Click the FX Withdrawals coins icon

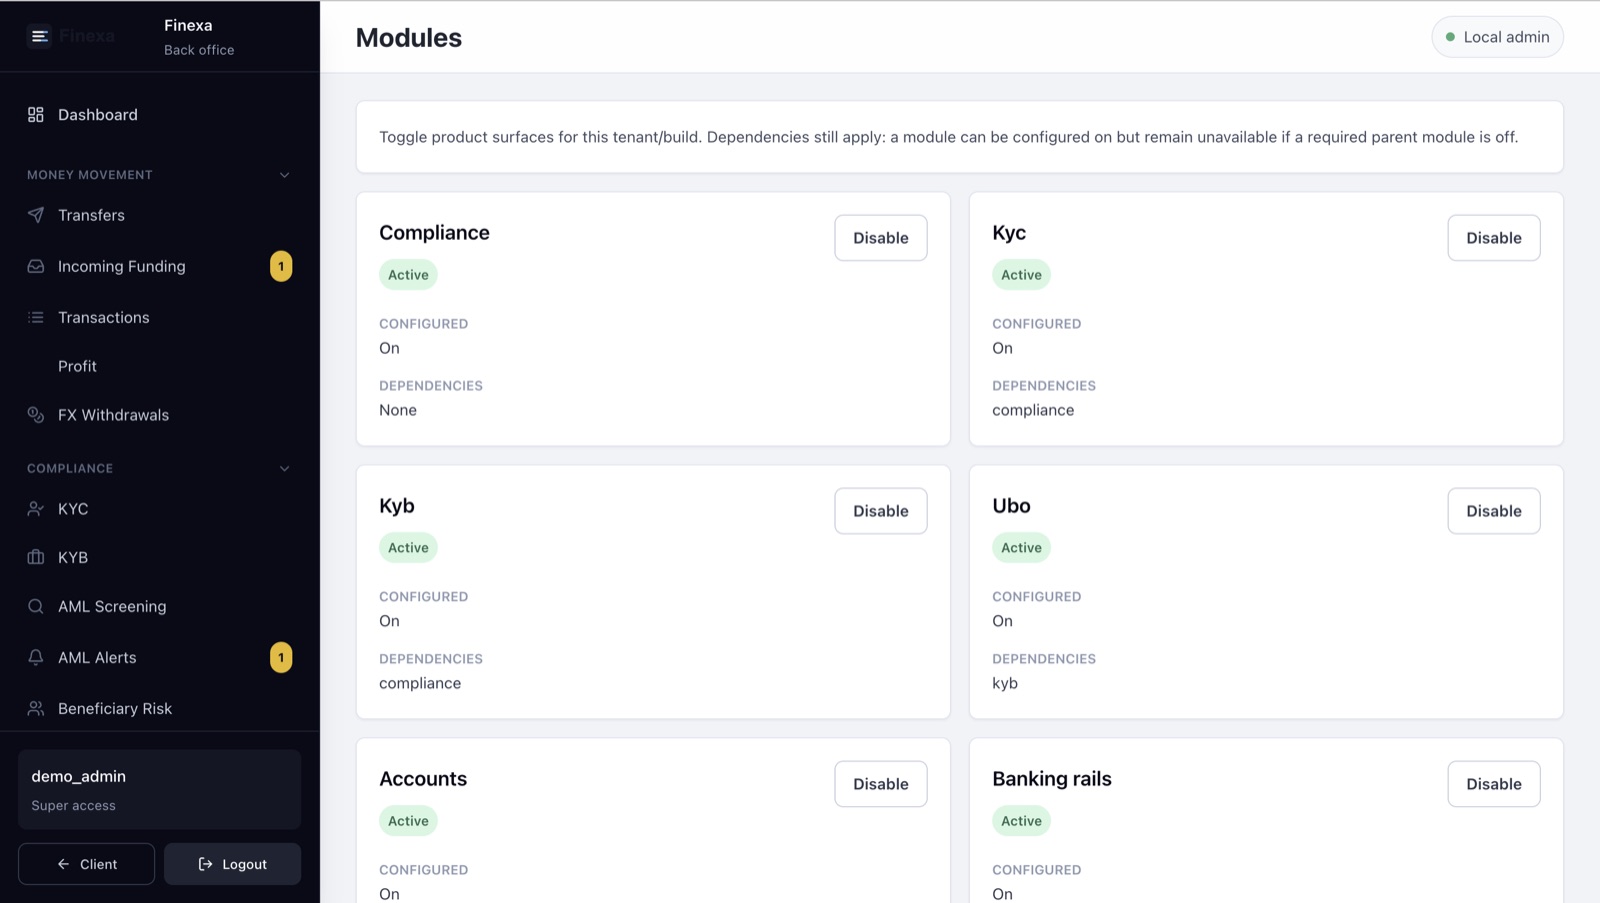(x=36, y=415)
